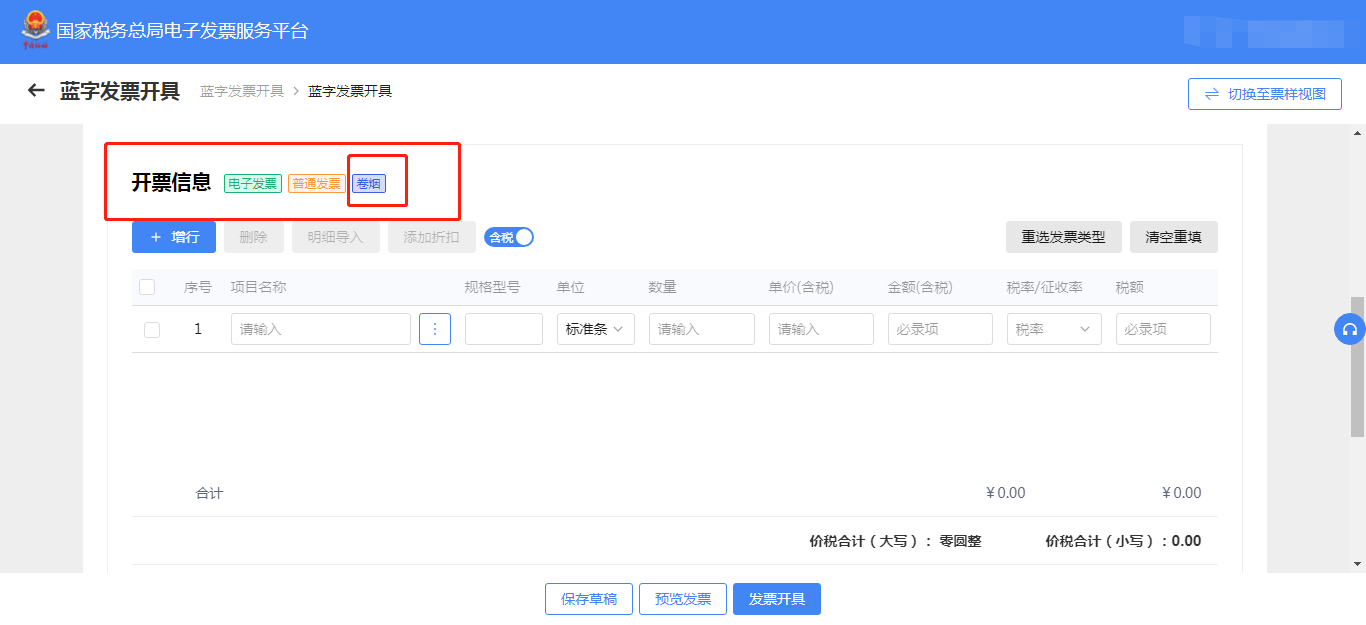Click the 规格型号 input box
Image resolution: width=1366 pixels, height=625 pixels.
coord(504,329)
